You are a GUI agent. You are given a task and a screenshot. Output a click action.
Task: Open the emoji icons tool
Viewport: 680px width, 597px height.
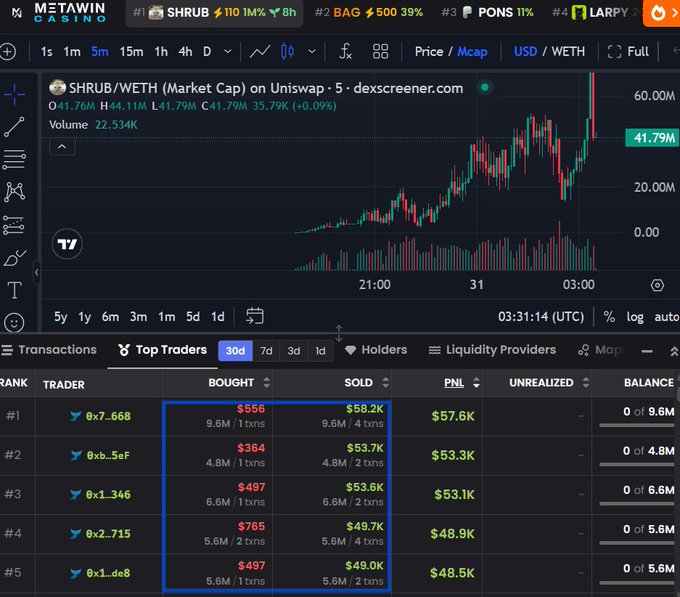tap(14, 323)
